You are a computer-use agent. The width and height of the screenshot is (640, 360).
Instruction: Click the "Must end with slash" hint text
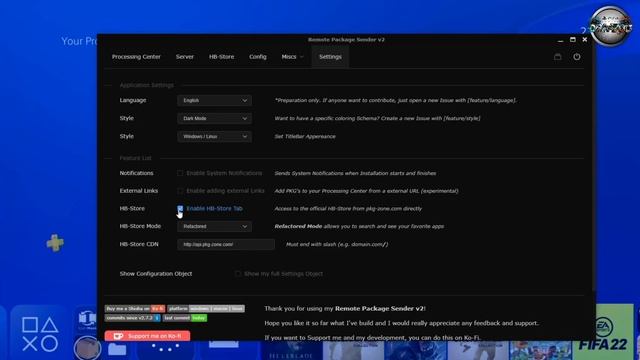pos(337,244)
